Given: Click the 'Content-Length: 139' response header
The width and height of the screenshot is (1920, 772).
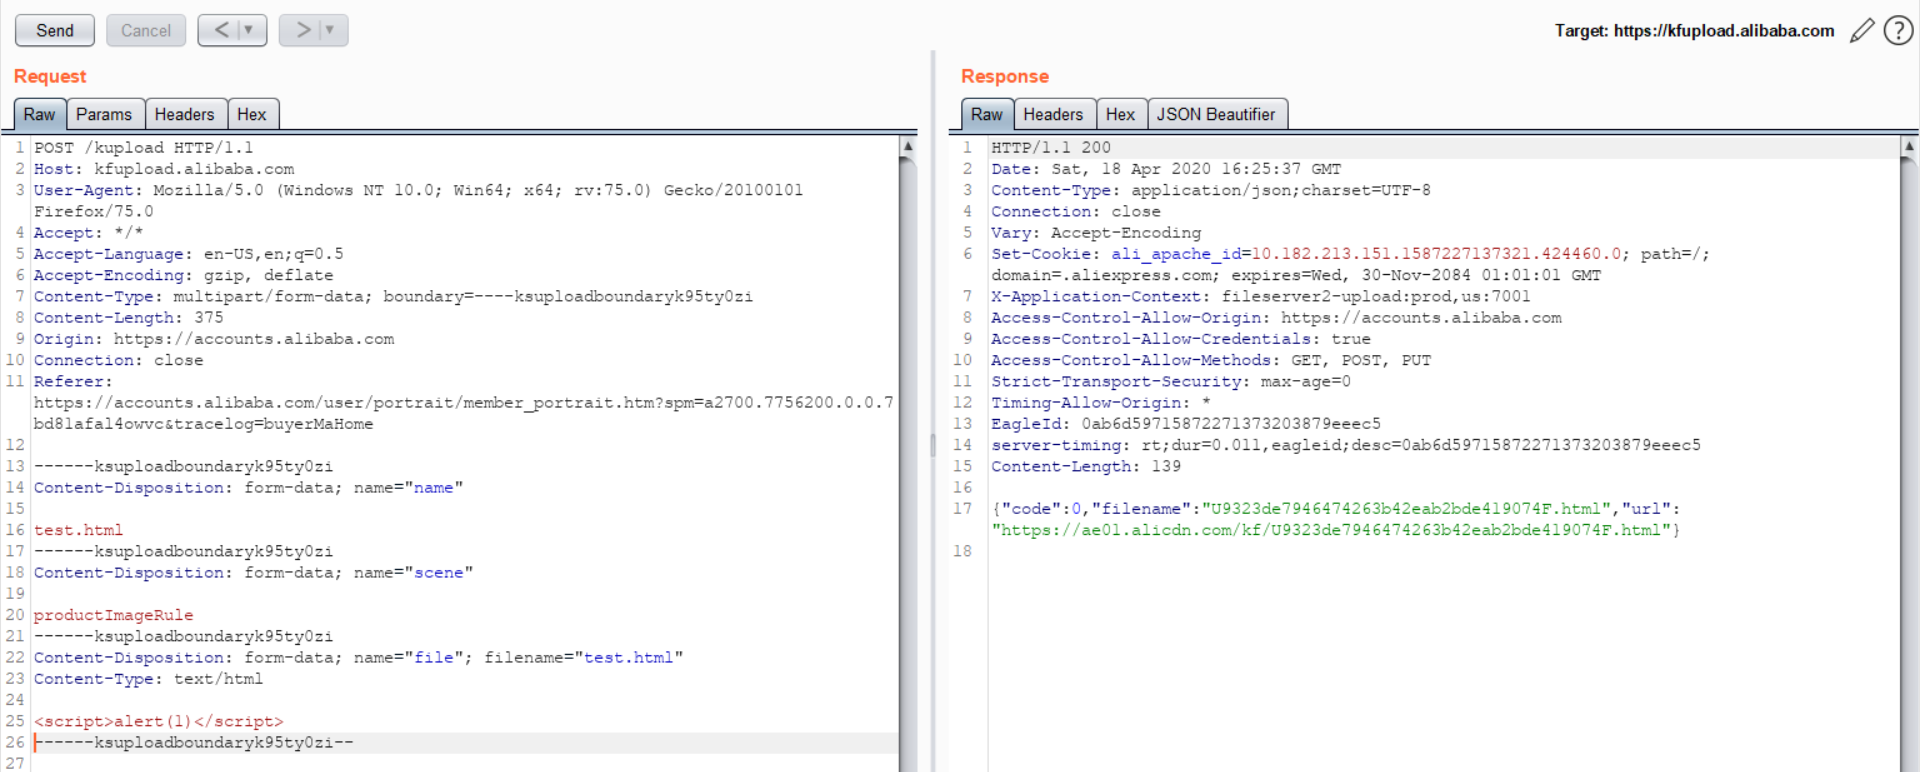Looking at the screenshot, I should [1086, 466].
